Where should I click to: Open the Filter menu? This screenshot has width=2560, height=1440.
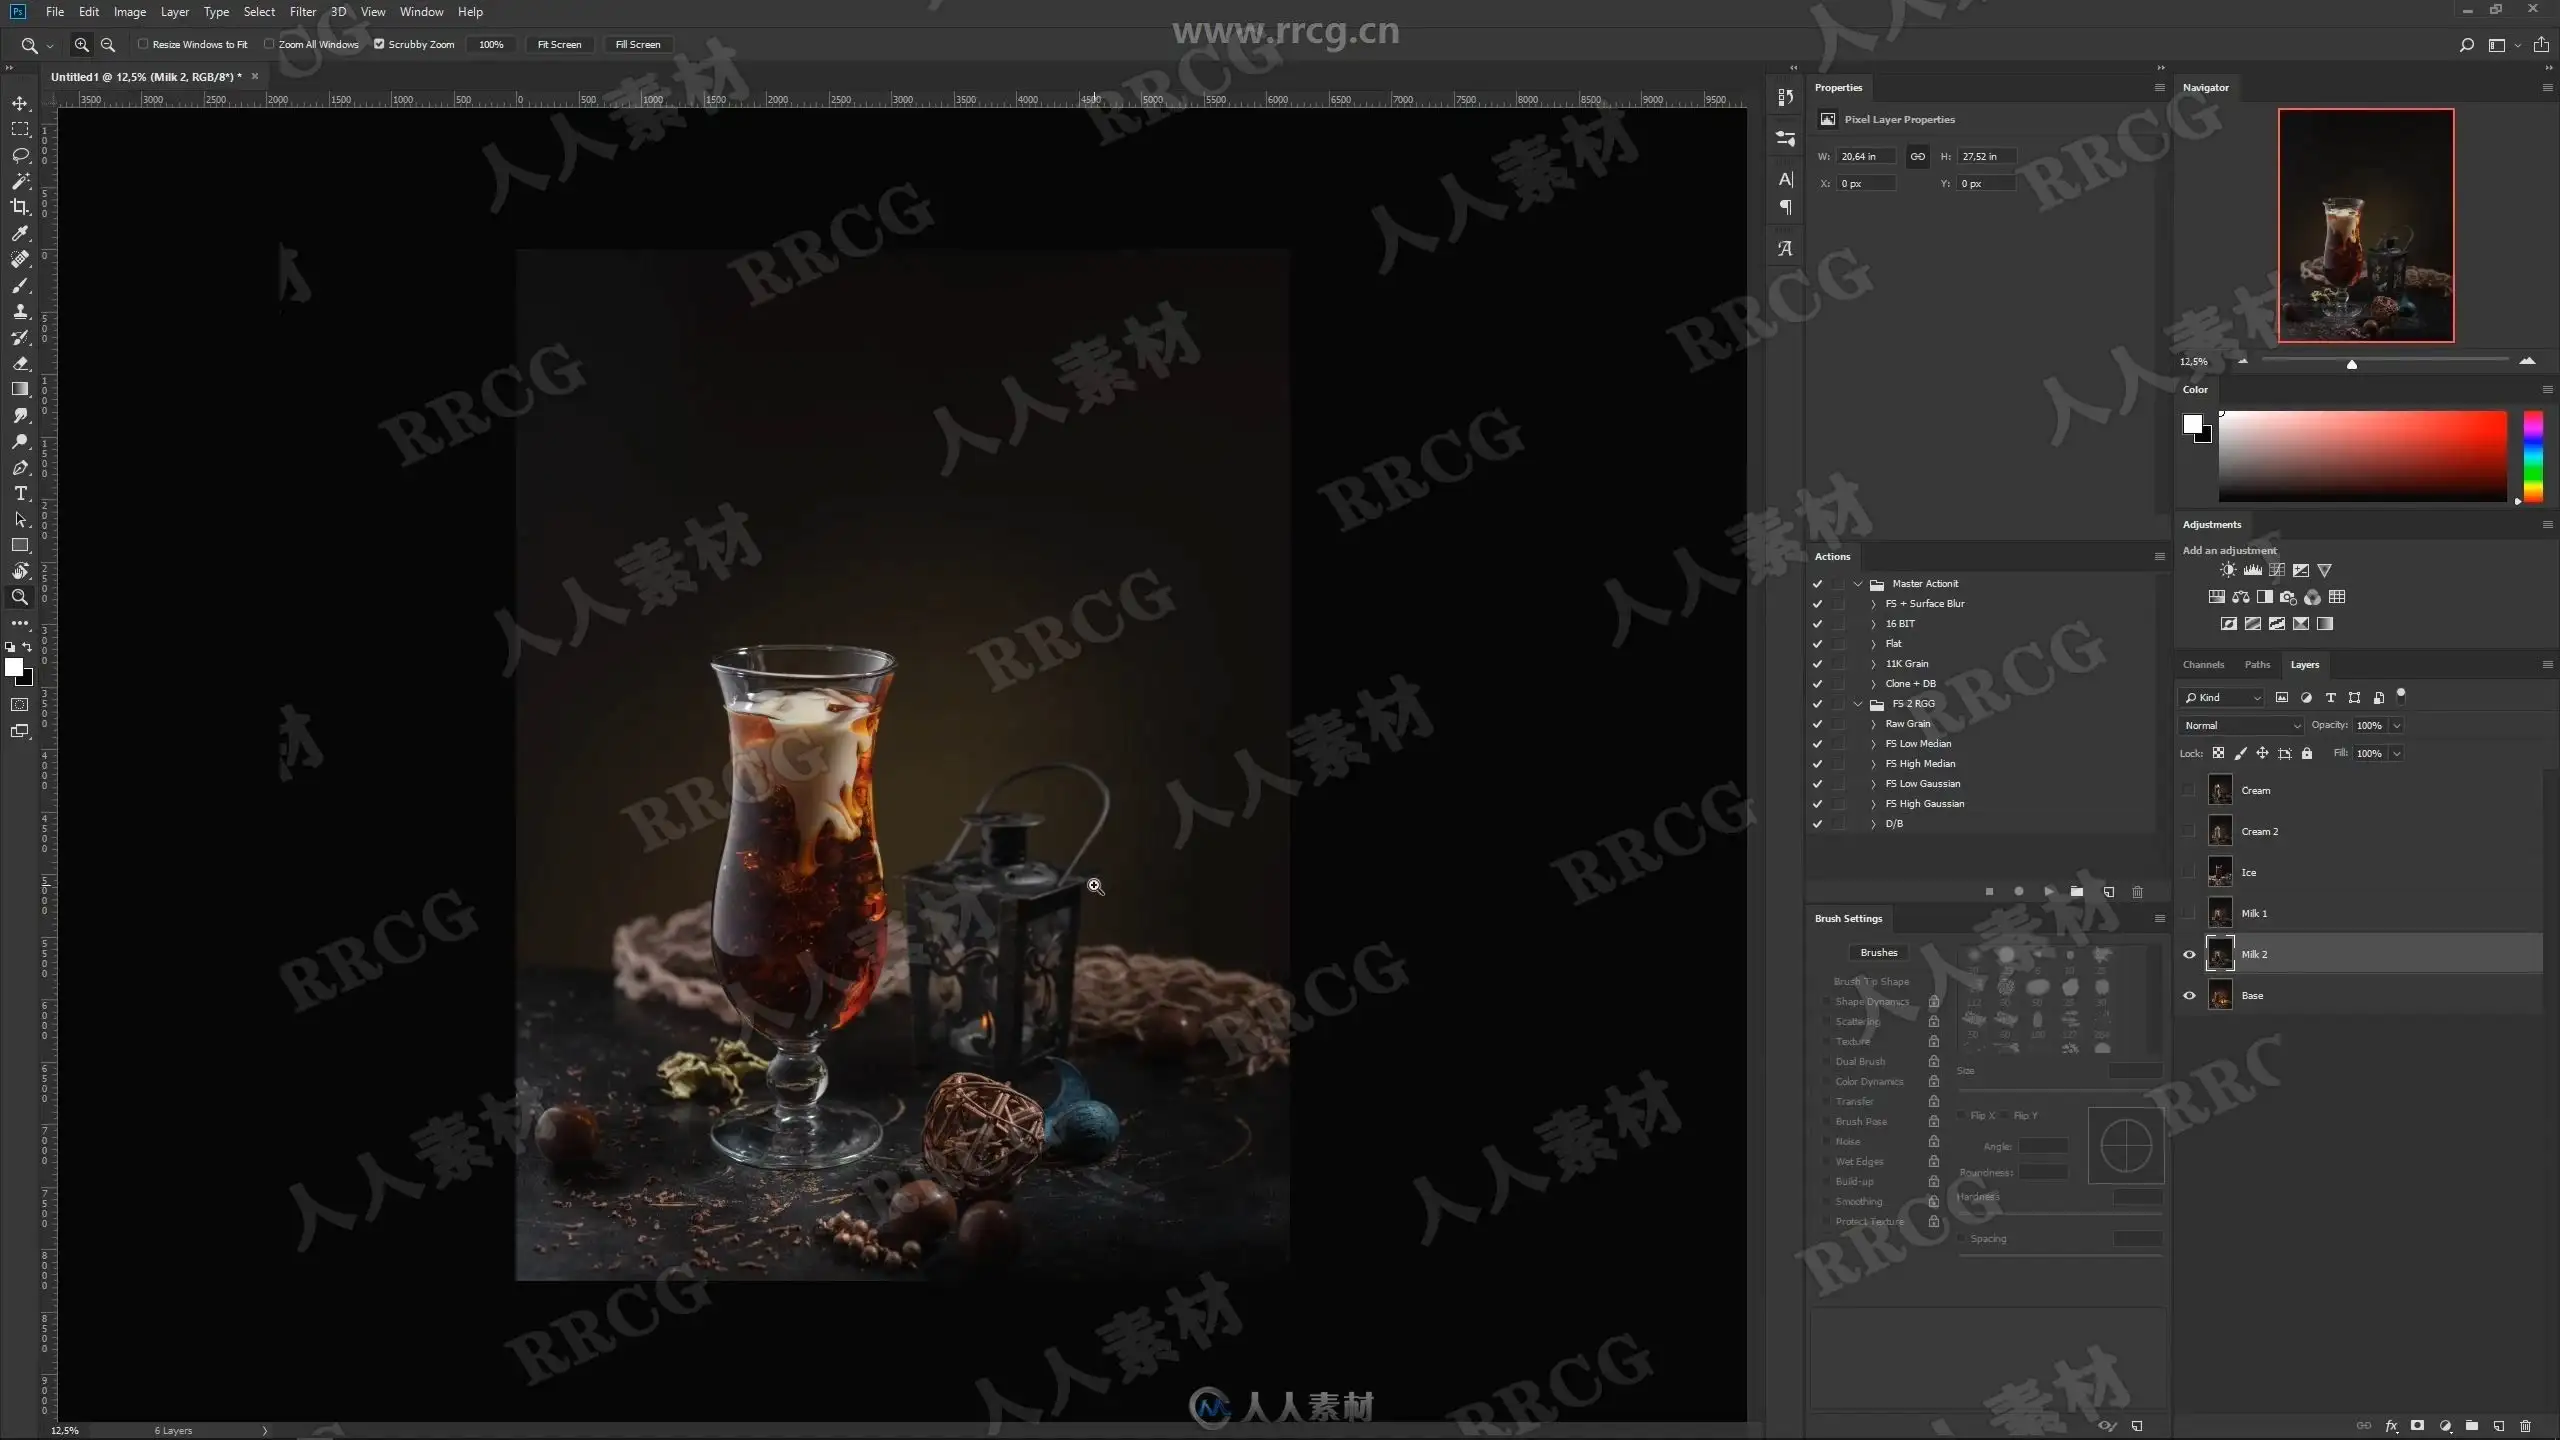pyautogui.click(x=302, y=12)
